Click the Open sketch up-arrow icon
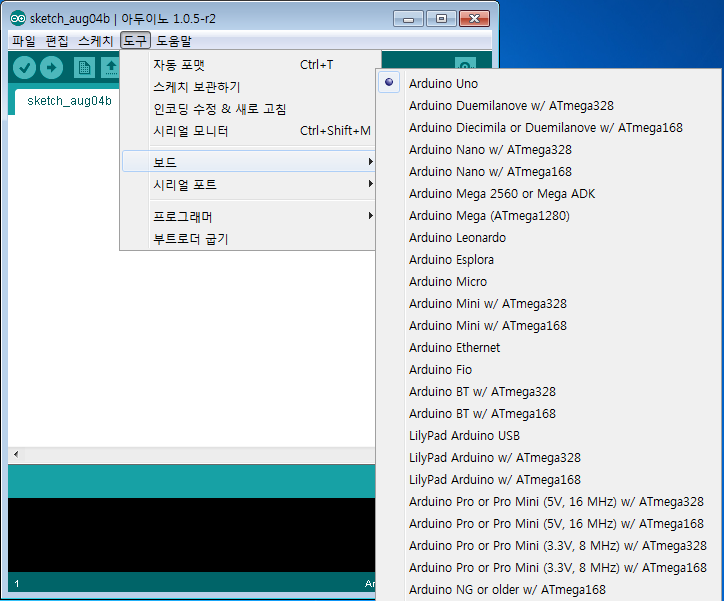The height and width of the screenshot is (601, 724). [x=110, y=68]
